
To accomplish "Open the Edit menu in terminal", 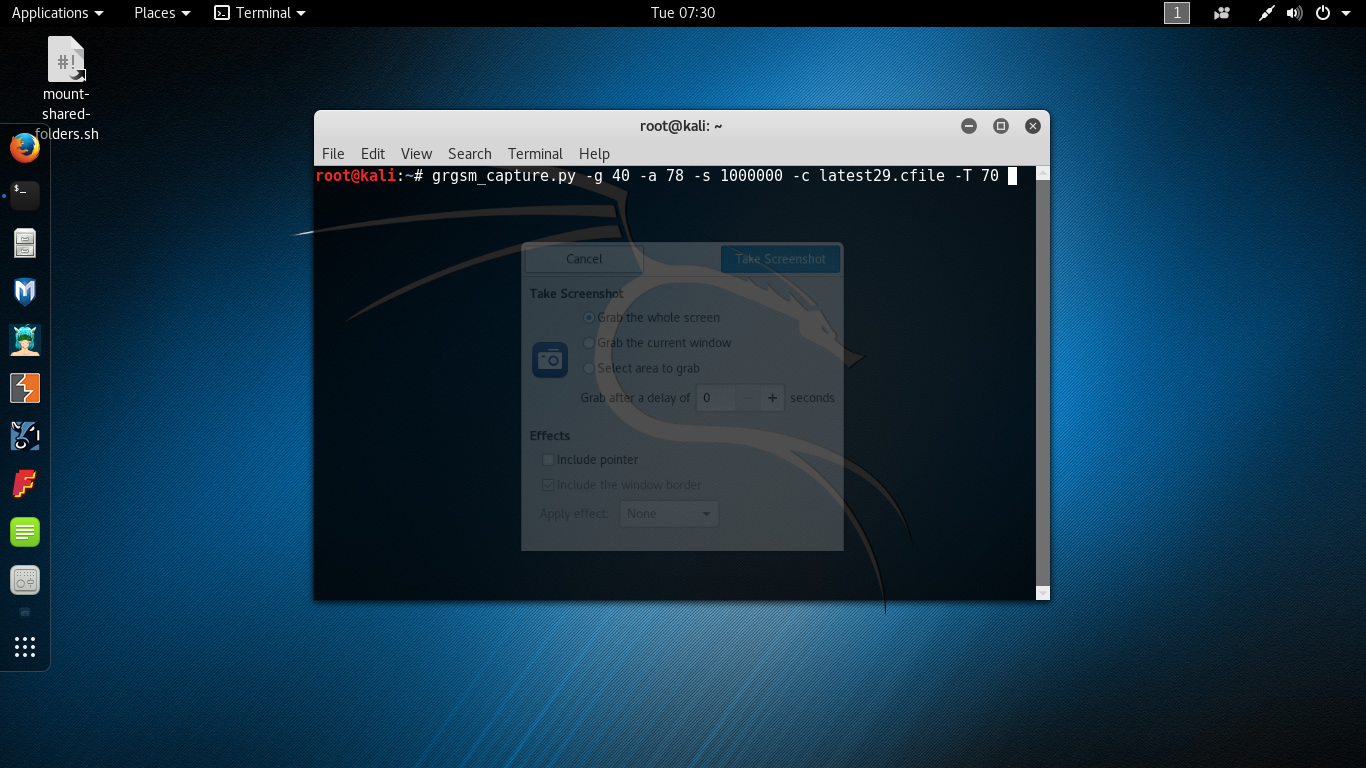I will point(372,153).
